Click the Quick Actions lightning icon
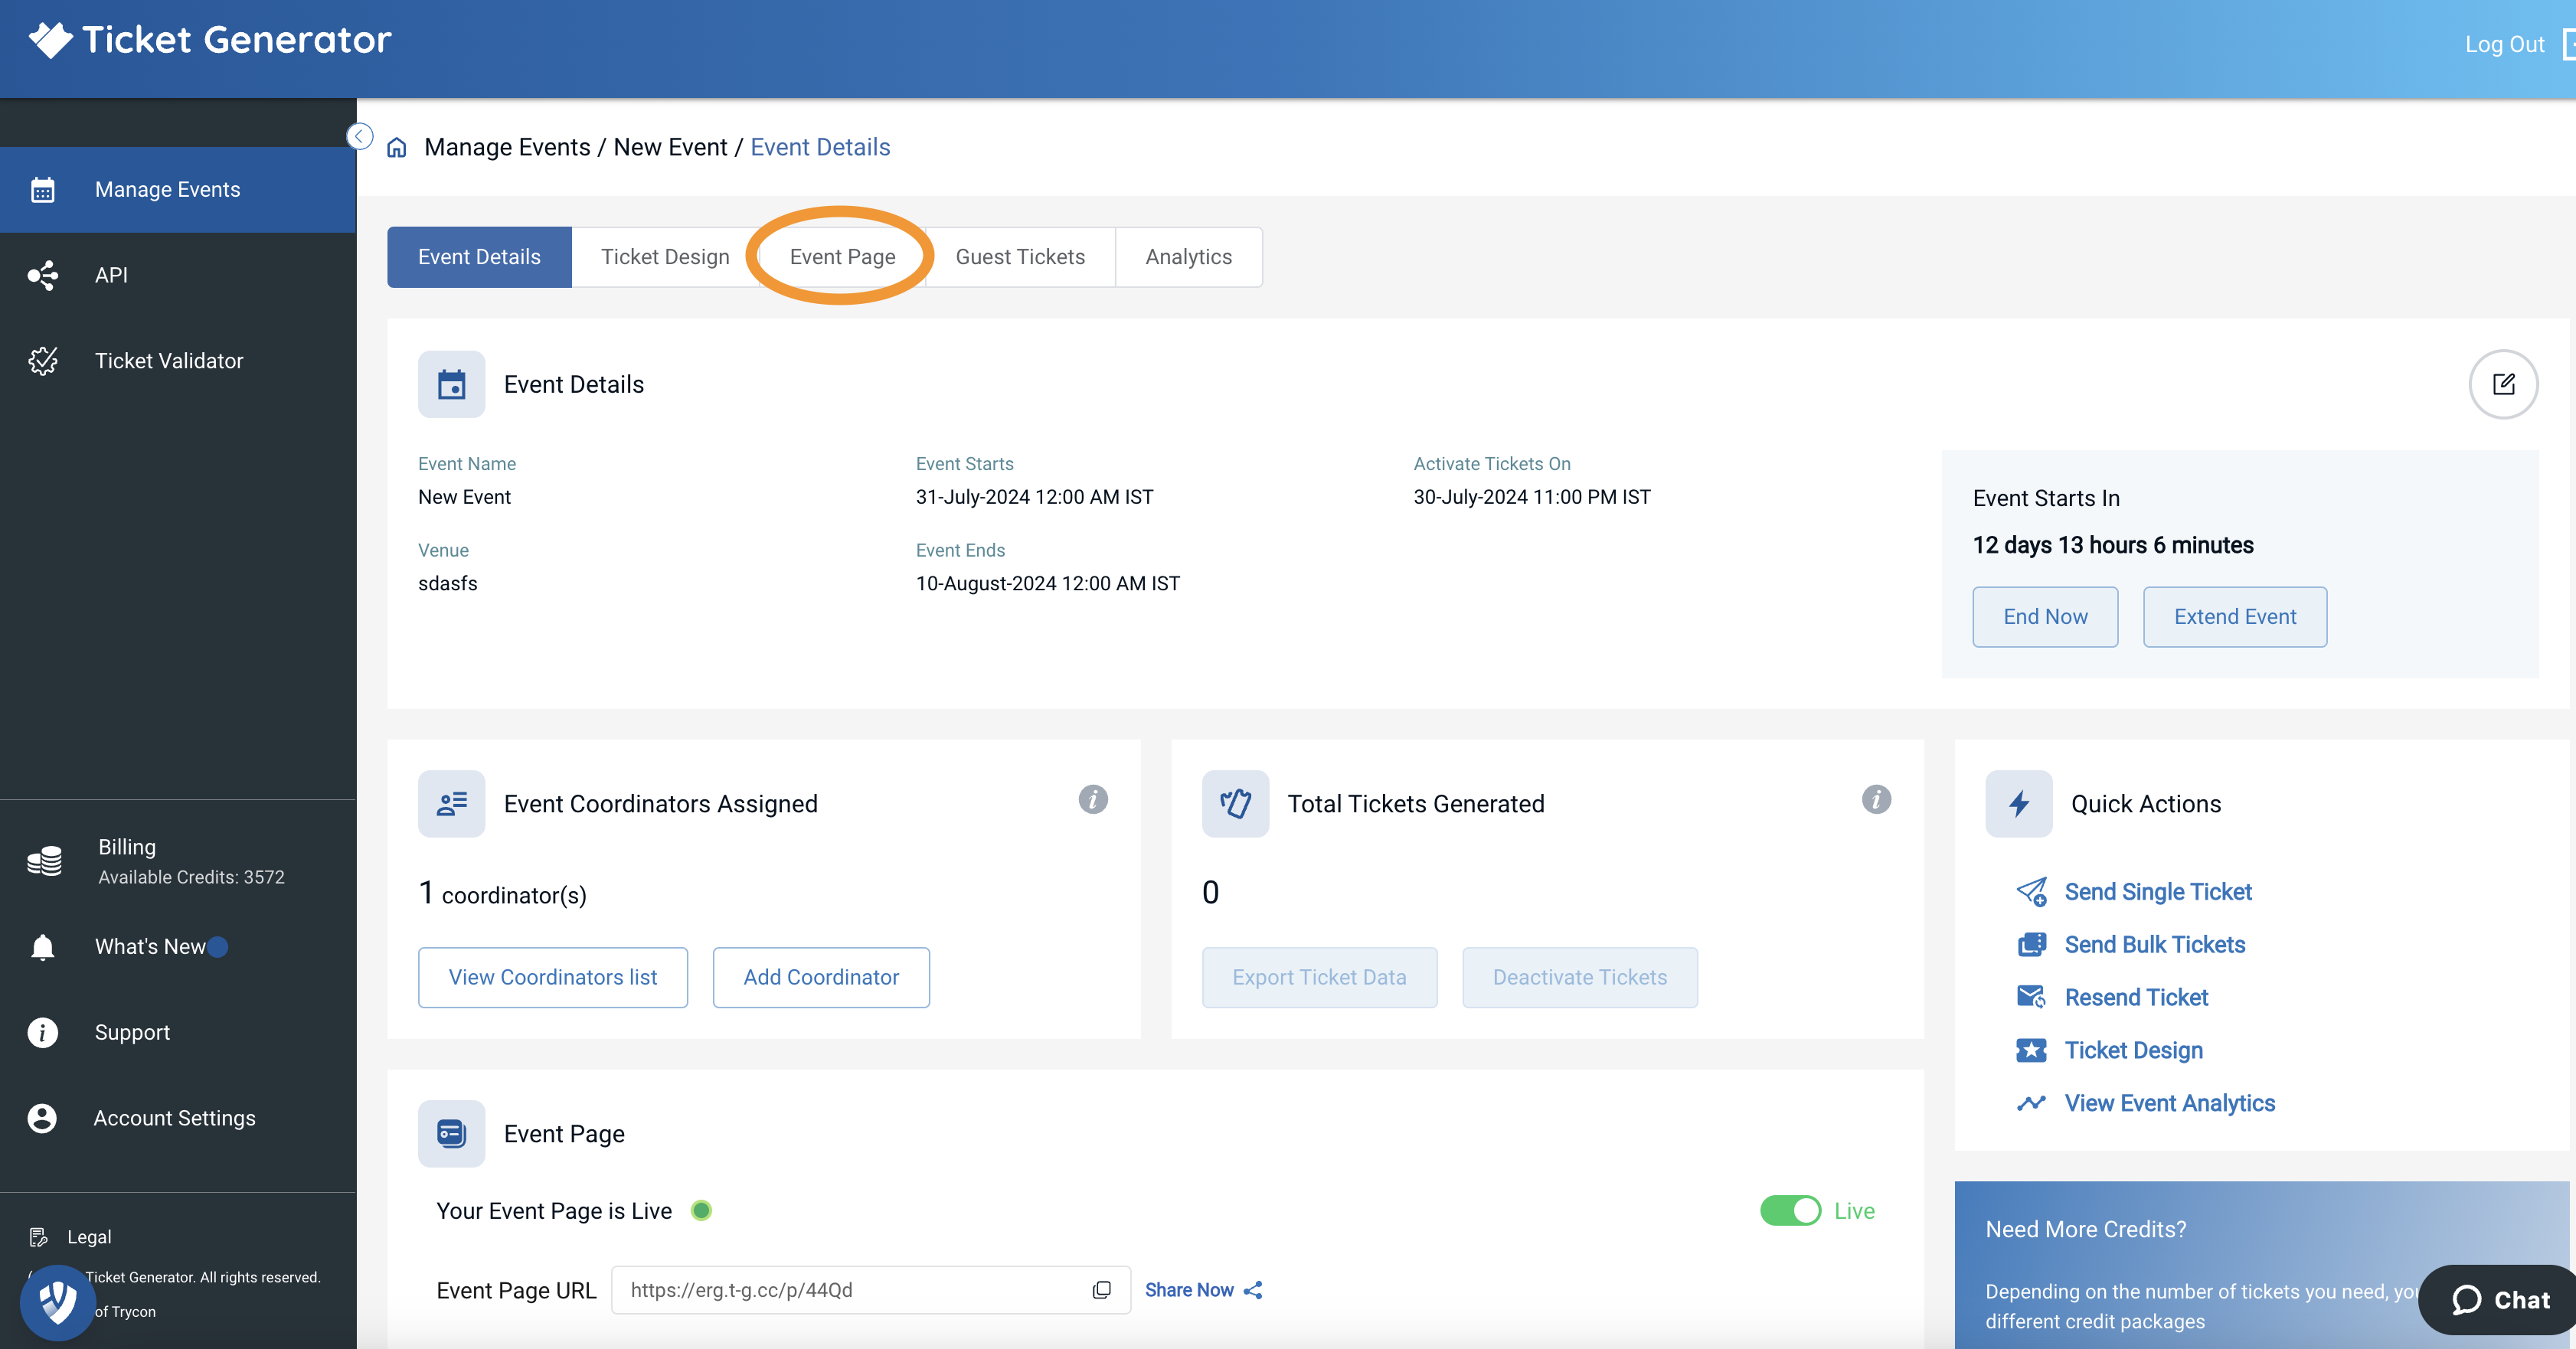This screenshot has width=2576, height=1349. 2019,804
